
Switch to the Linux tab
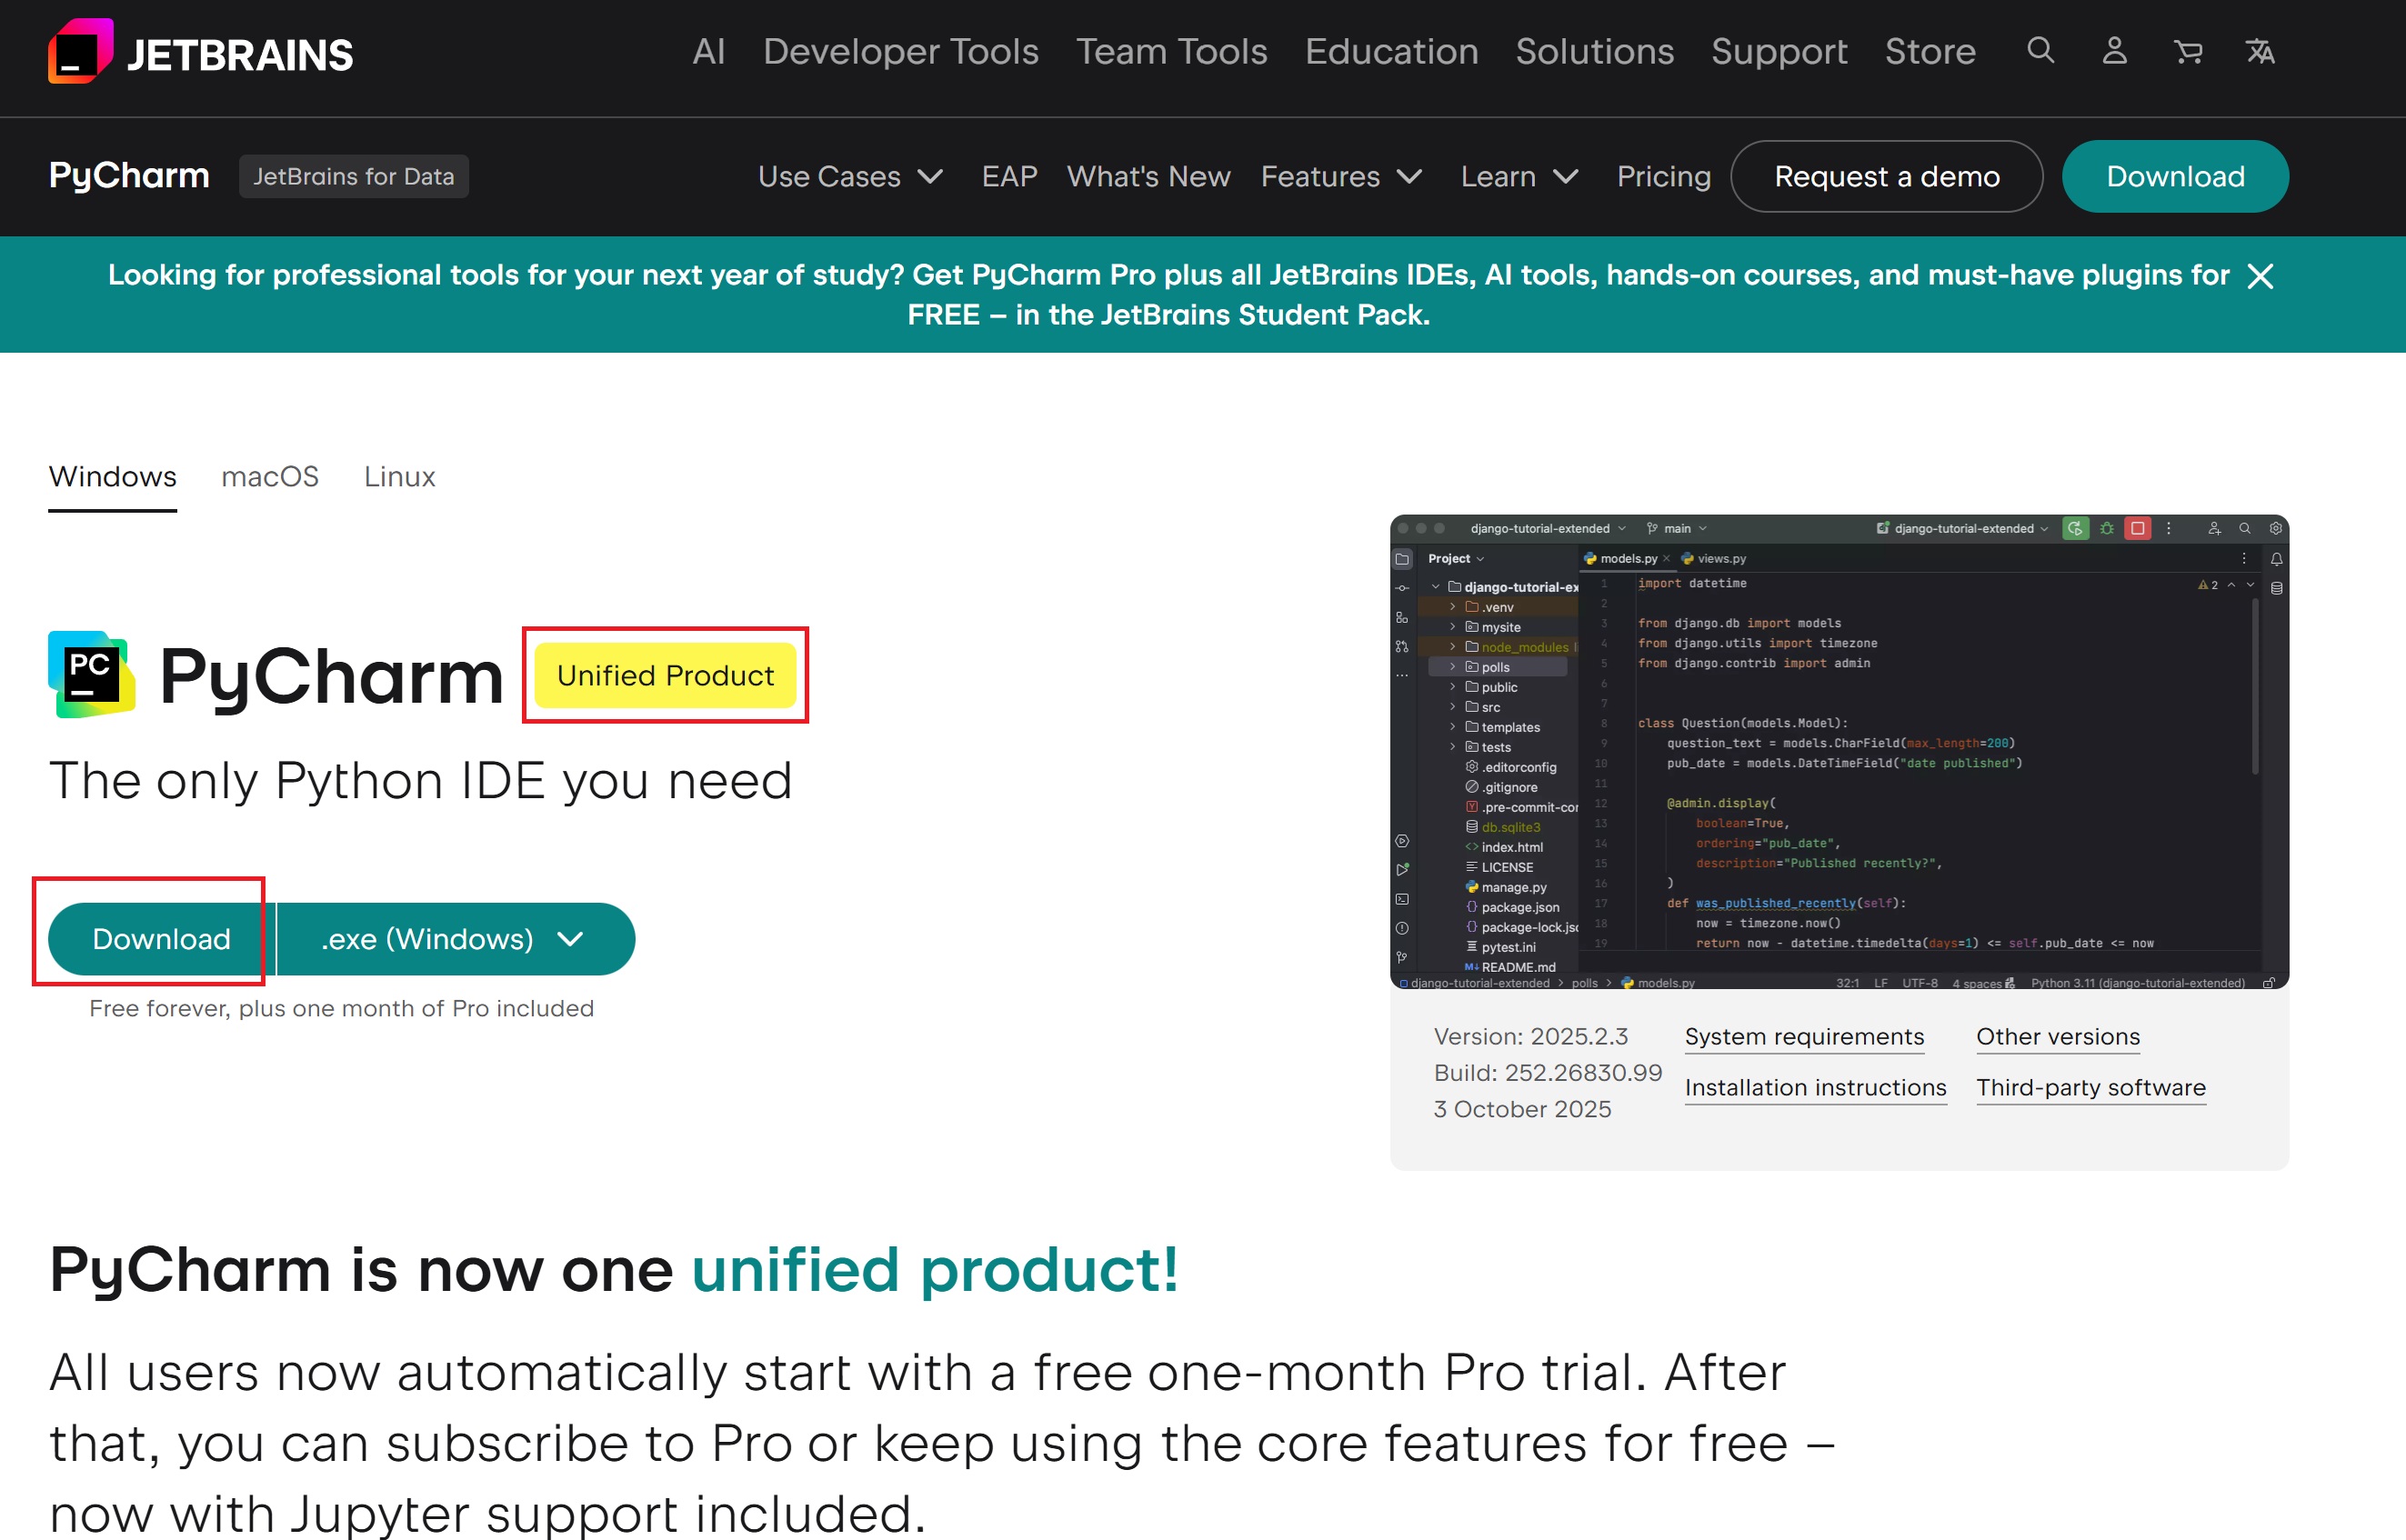point(399,477)
